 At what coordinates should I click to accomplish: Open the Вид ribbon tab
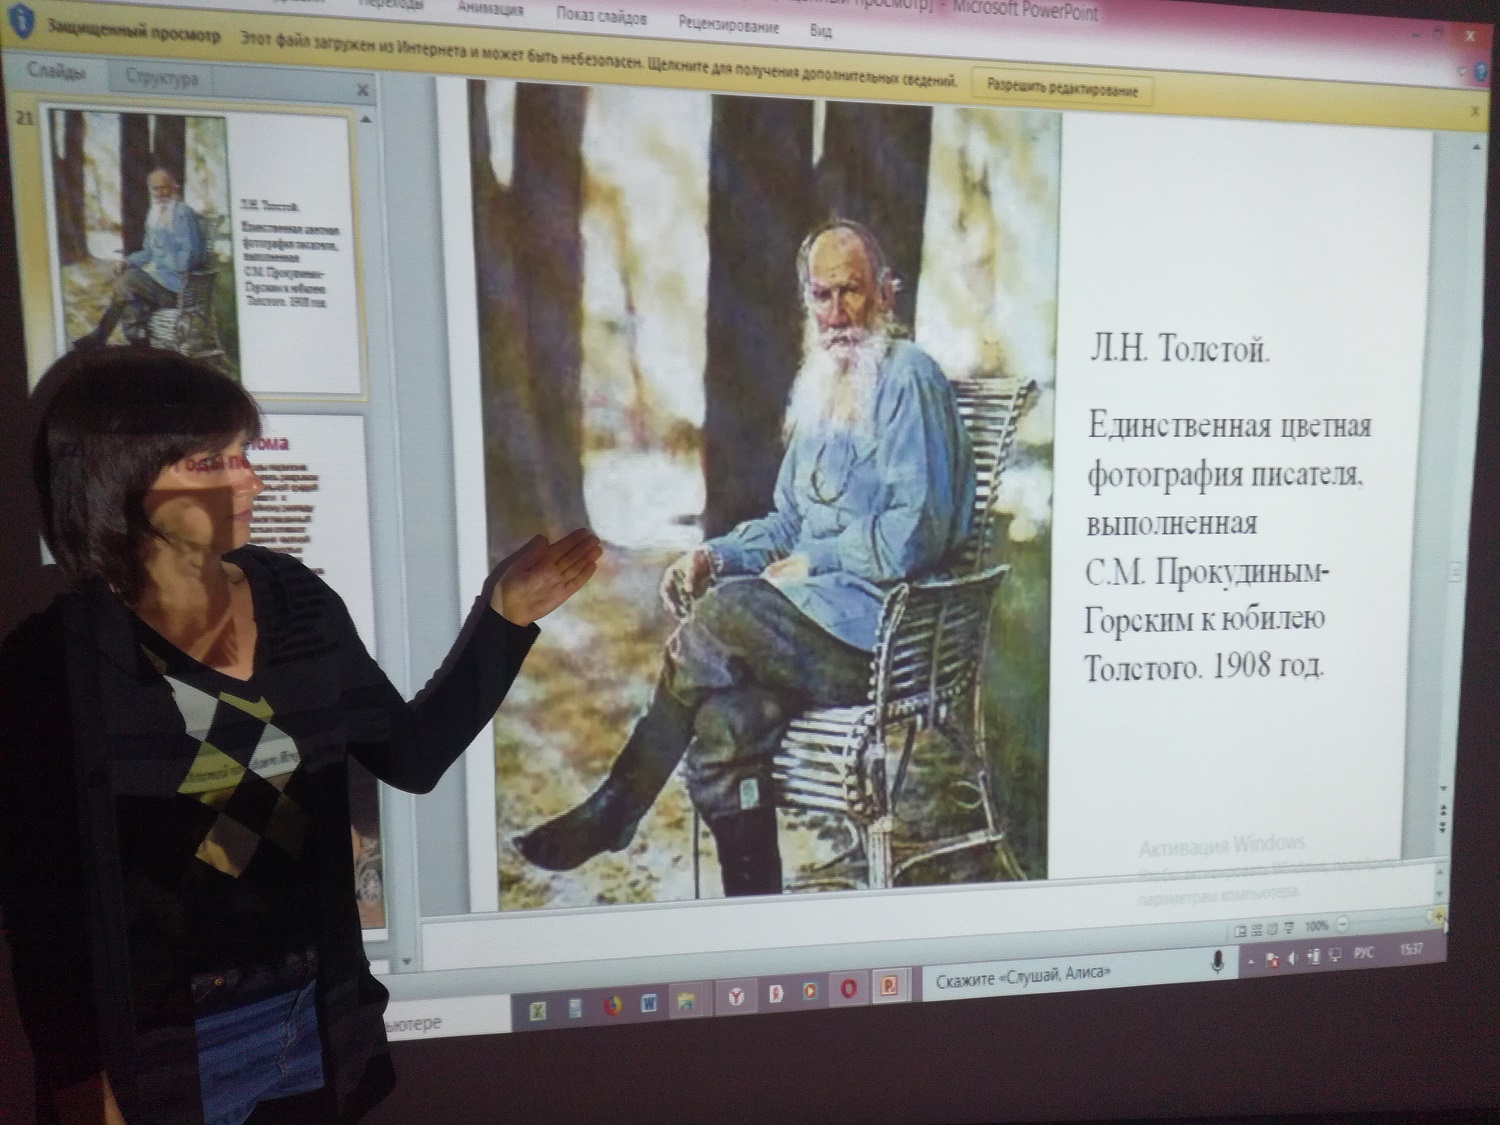(820, 30)
